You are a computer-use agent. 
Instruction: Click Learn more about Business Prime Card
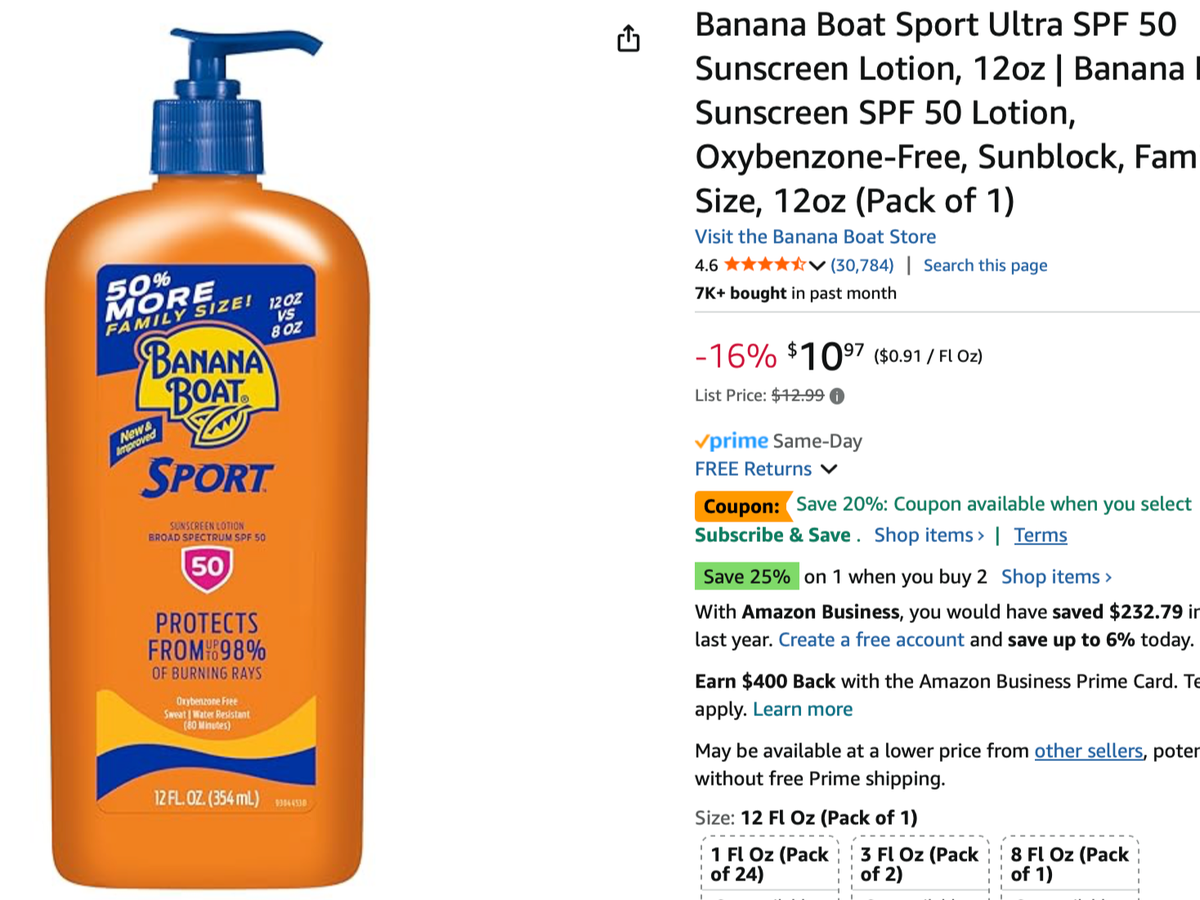point(802,709)
